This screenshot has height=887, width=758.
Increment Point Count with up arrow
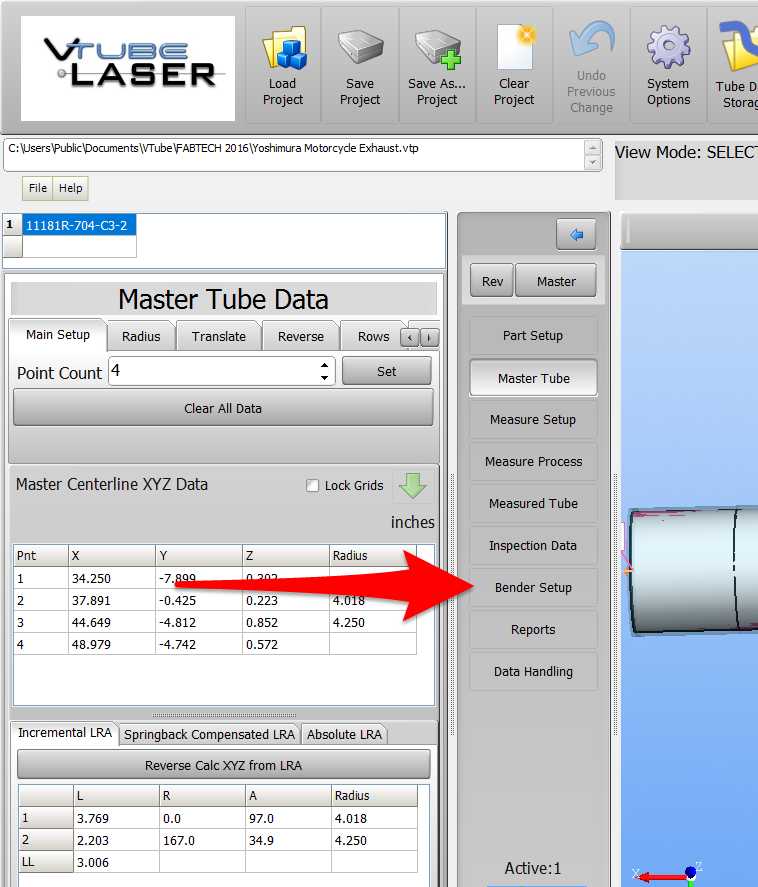325,366
